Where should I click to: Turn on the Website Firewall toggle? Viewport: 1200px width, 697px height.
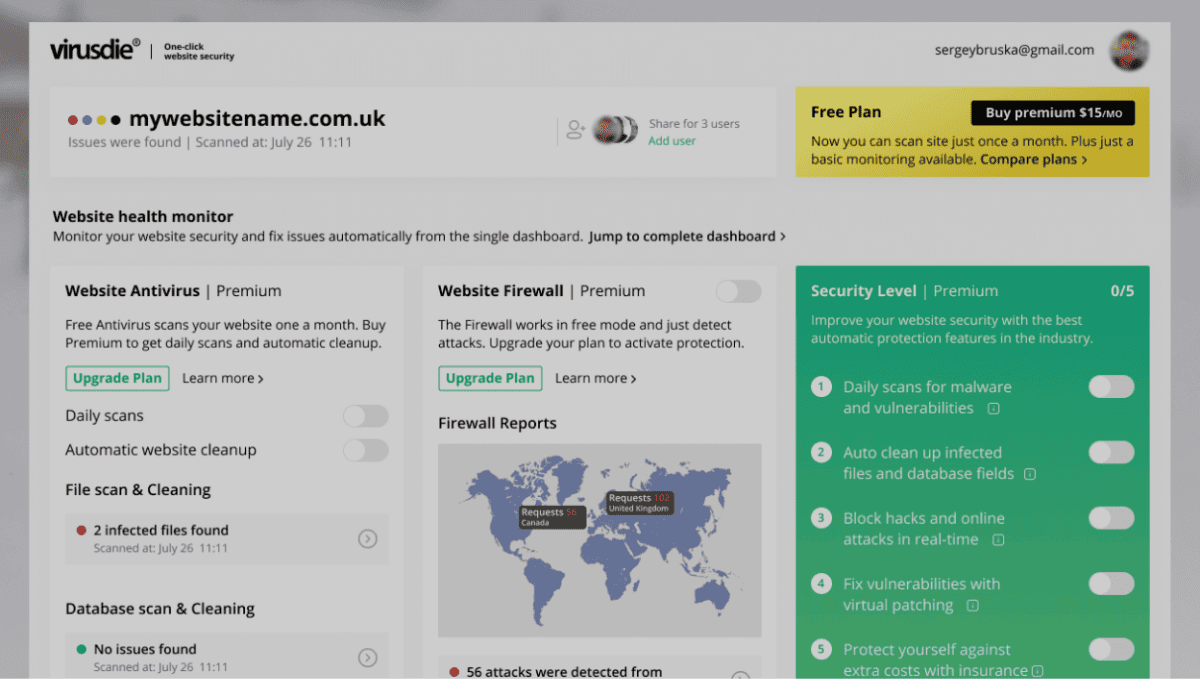[x=738, y=291]
